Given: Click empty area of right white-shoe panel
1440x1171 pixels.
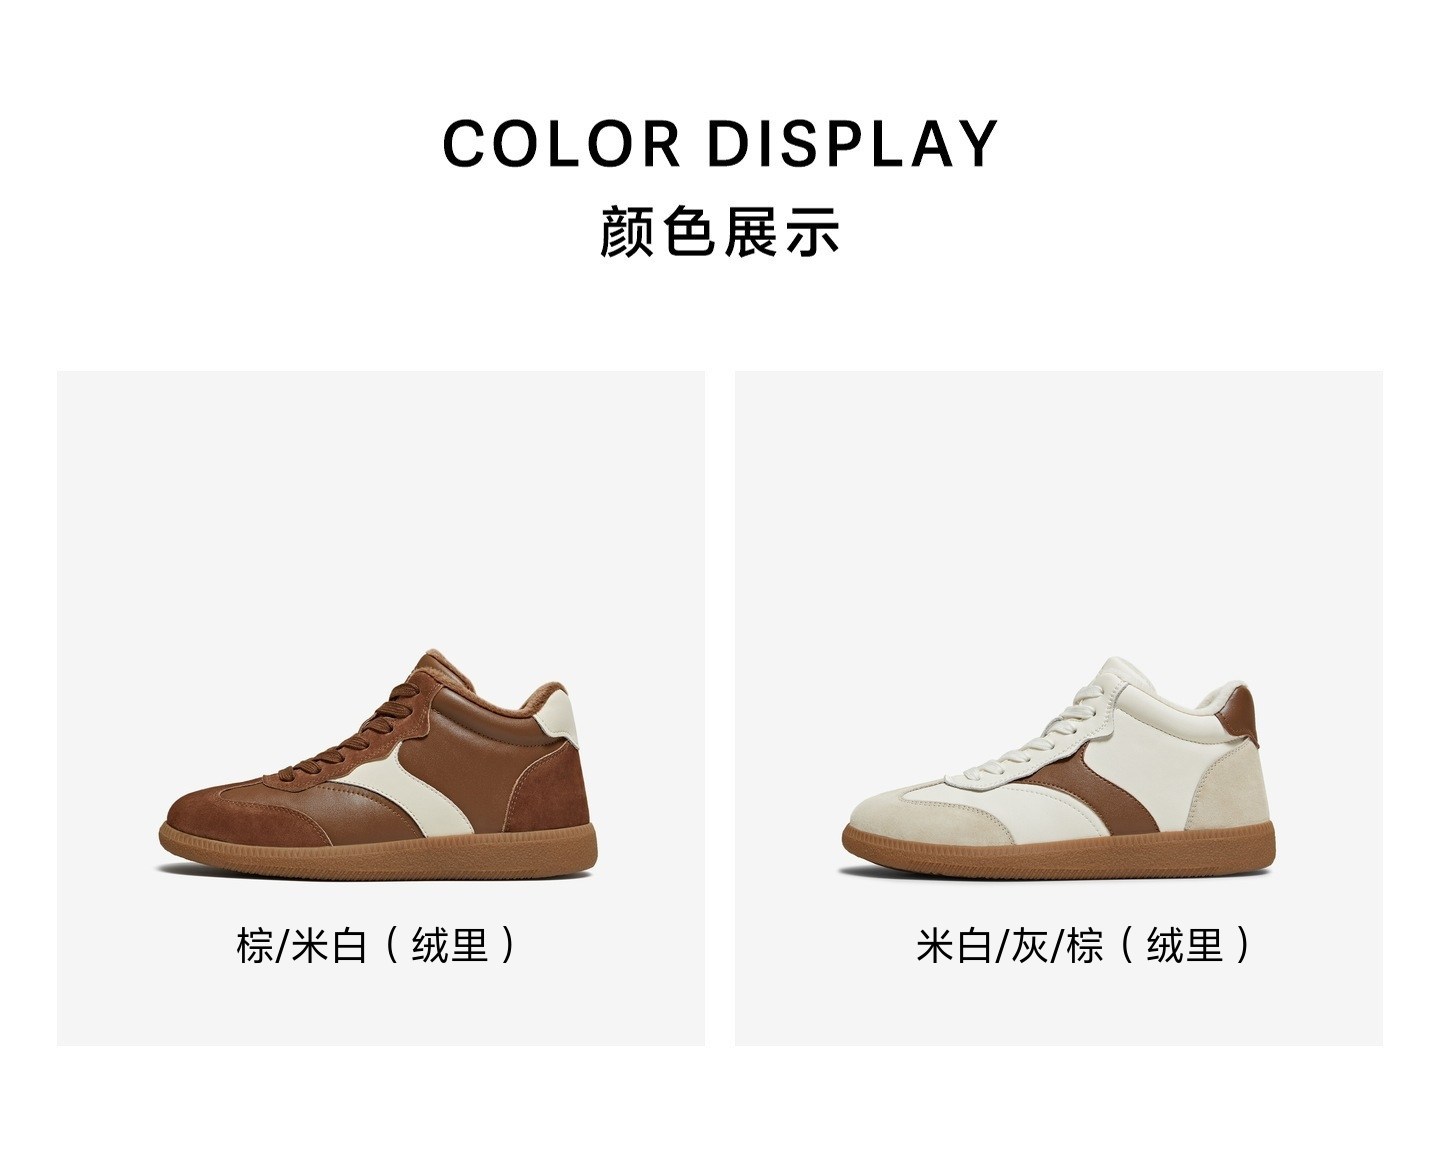Looking at the screenshot, I should [1060, 500].
